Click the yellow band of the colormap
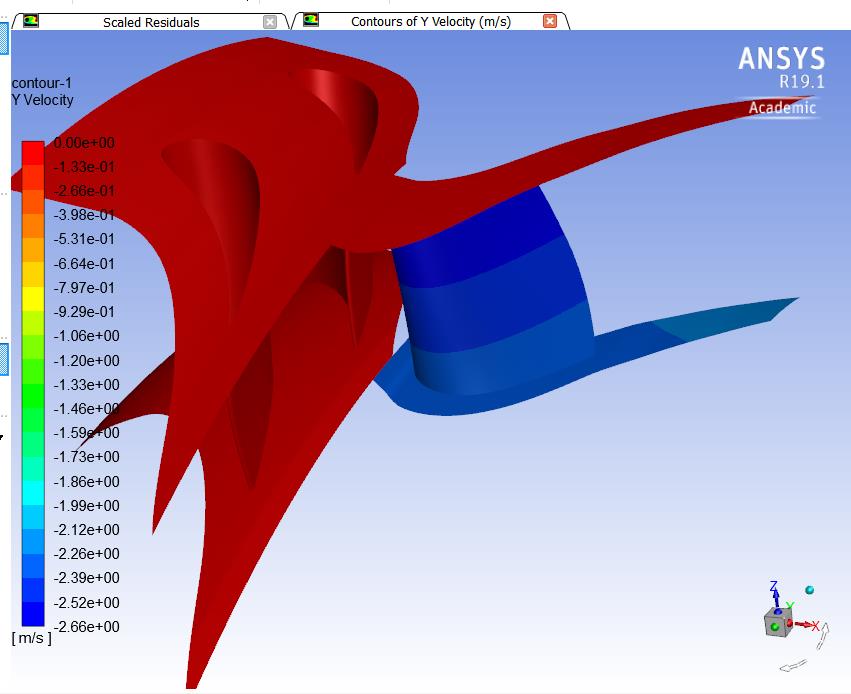Screen dimensions: 851x694 [x=33, y=298]
